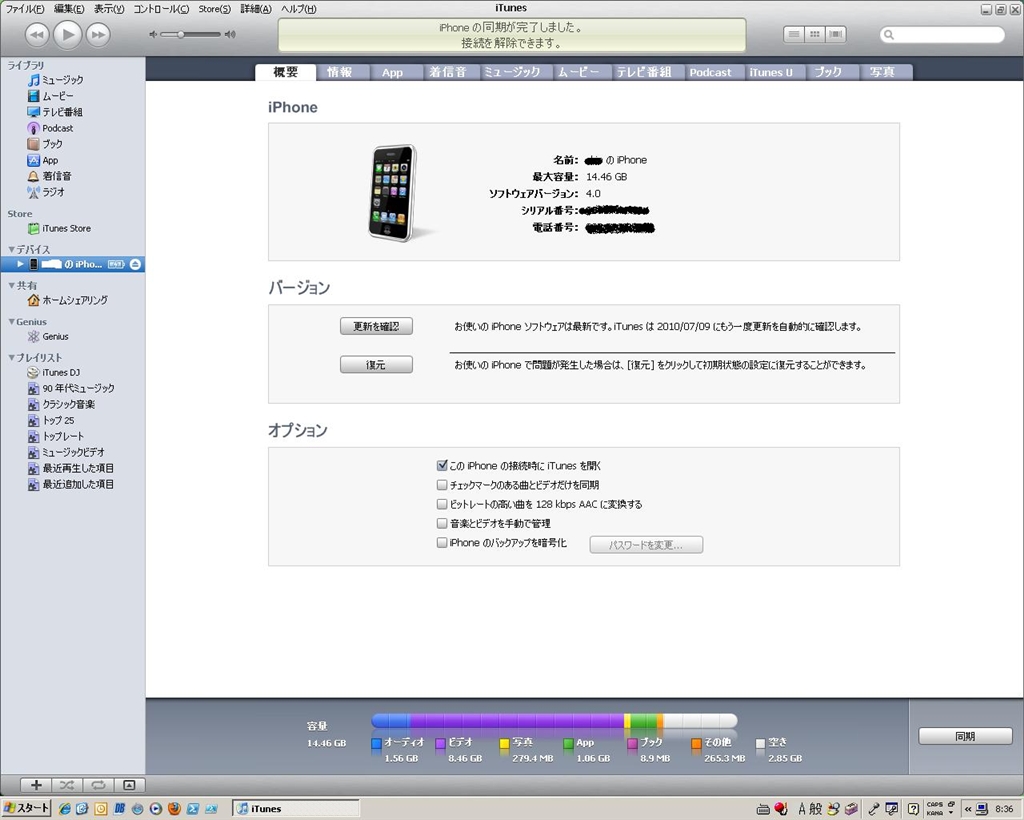Viewport: 1024px width, 820px height.
Task: Toggle shuffle button at bottom
Action: (67, 785)
